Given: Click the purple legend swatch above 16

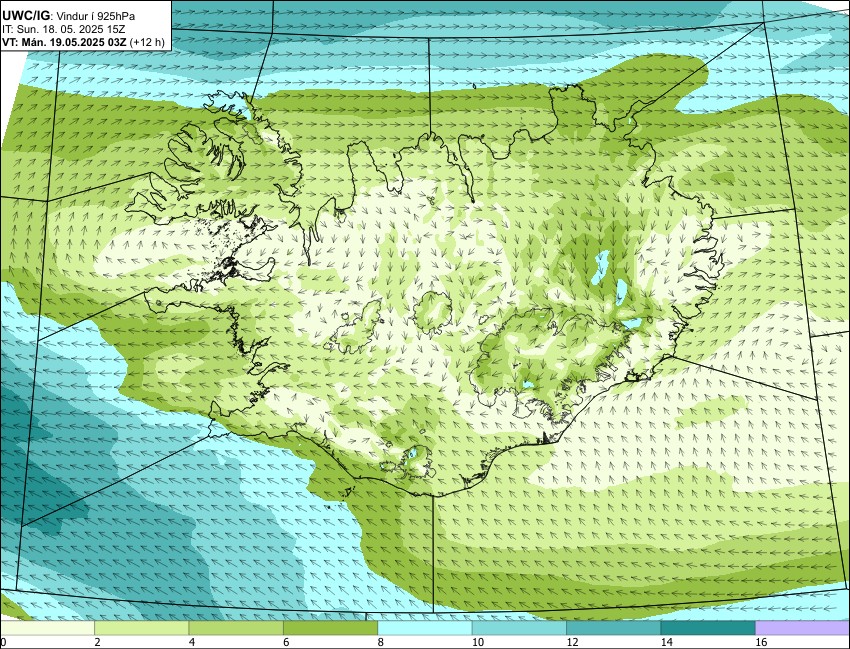Looking at the screenshot, I should click(x=802, y=628).
